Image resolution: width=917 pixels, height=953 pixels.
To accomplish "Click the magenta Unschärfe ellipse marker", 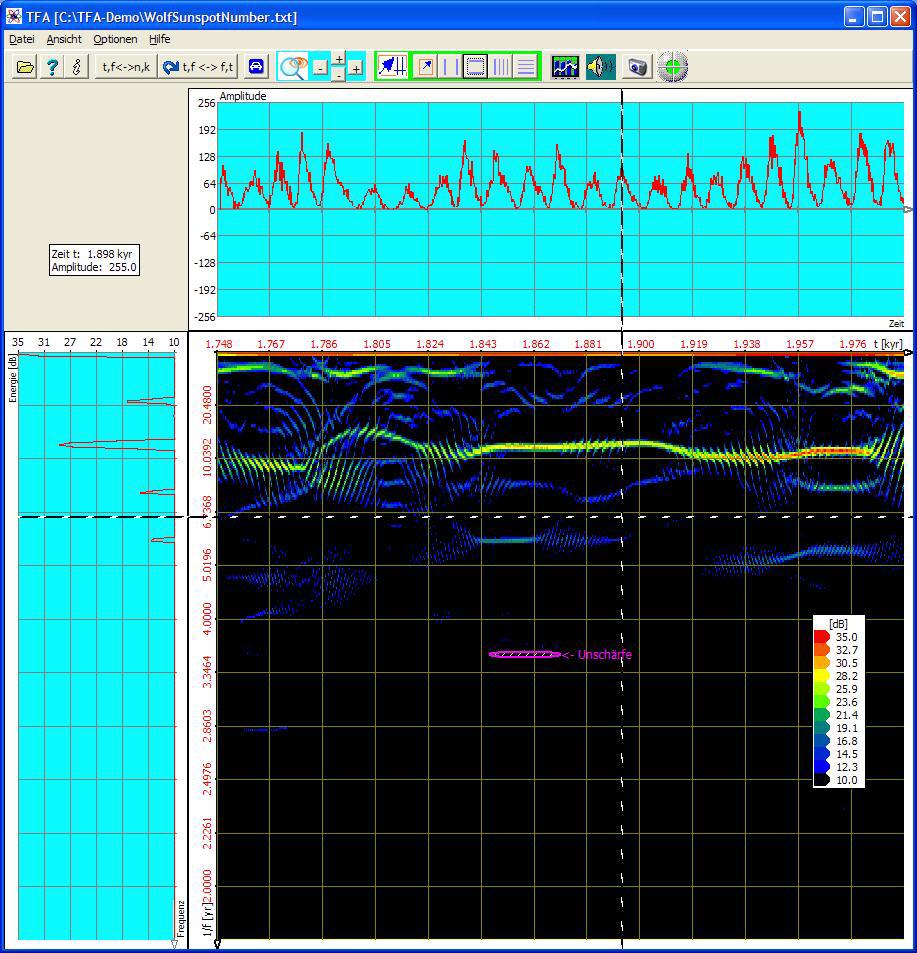I will pyautogui.click(x=525, y=655).
